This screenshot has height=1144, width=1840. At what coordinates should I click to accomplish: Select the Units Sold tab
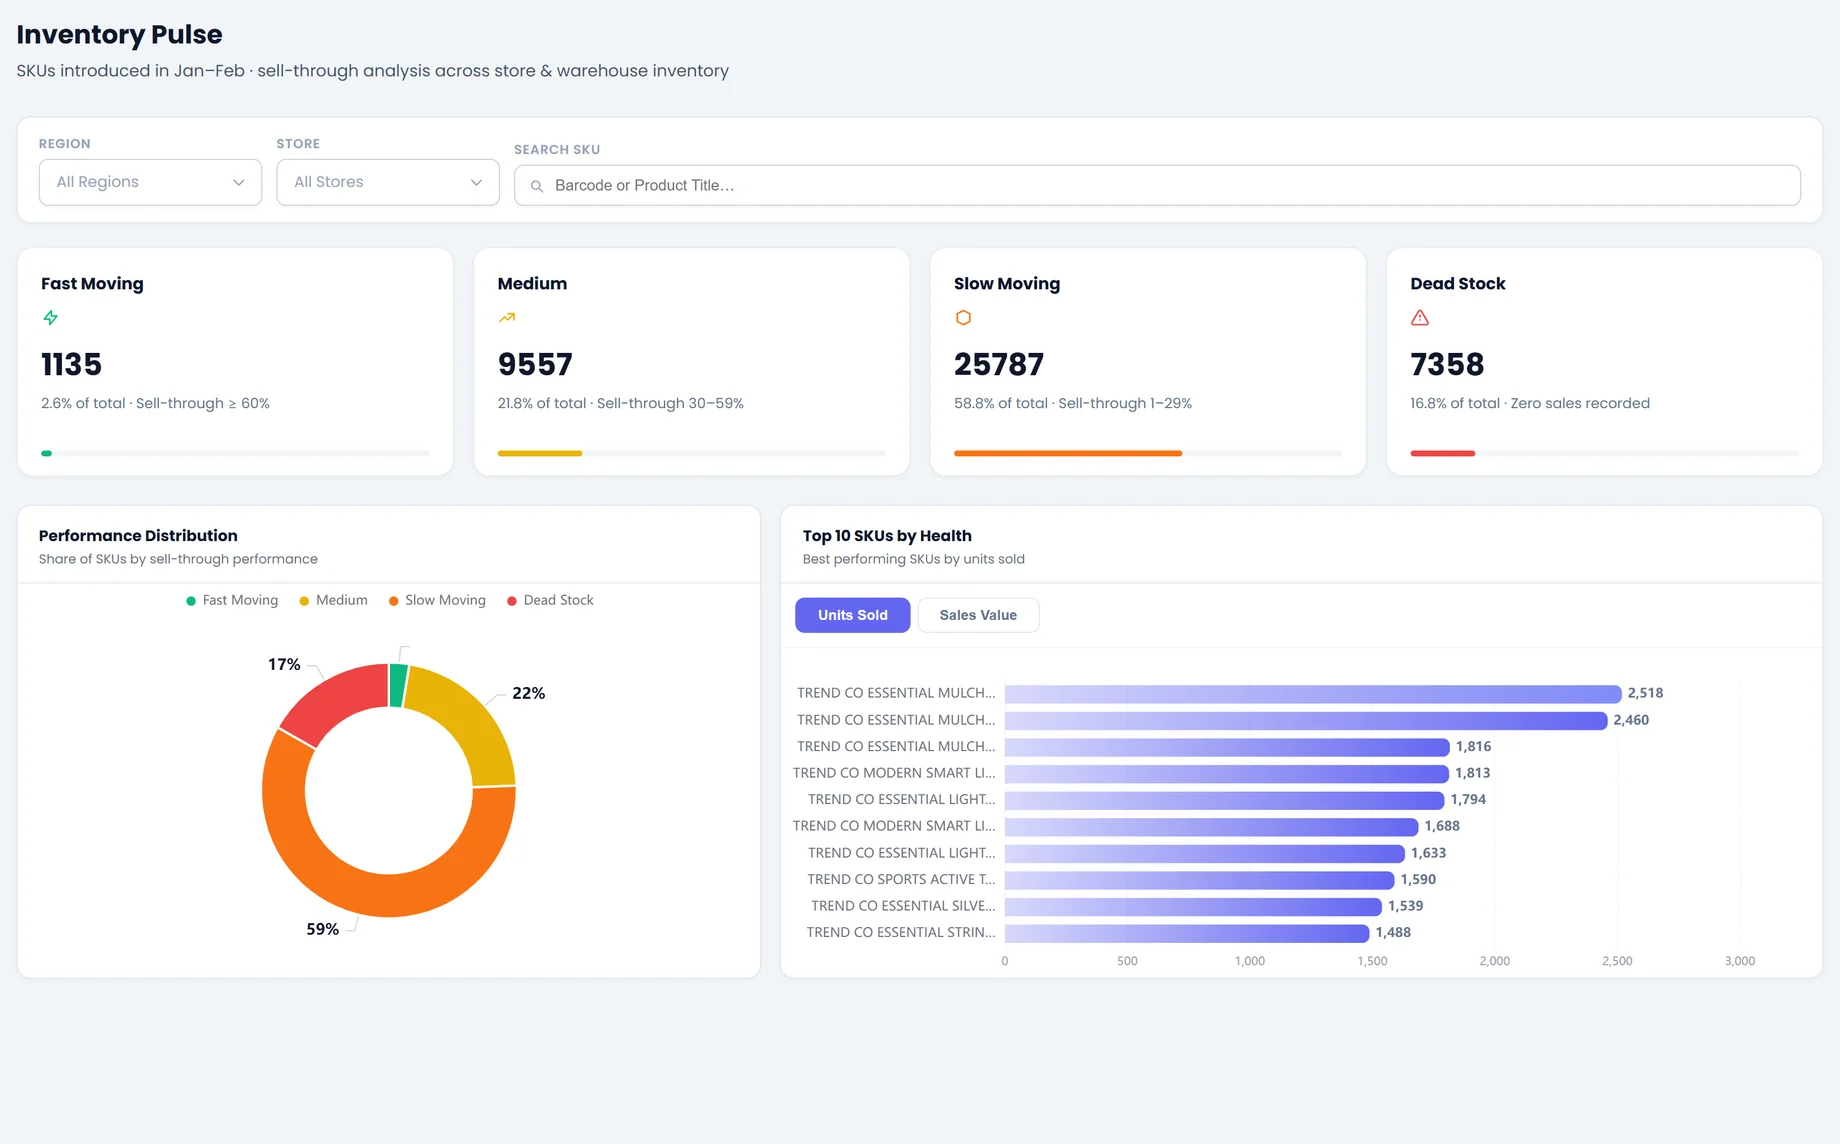click(x=852, y=615)
